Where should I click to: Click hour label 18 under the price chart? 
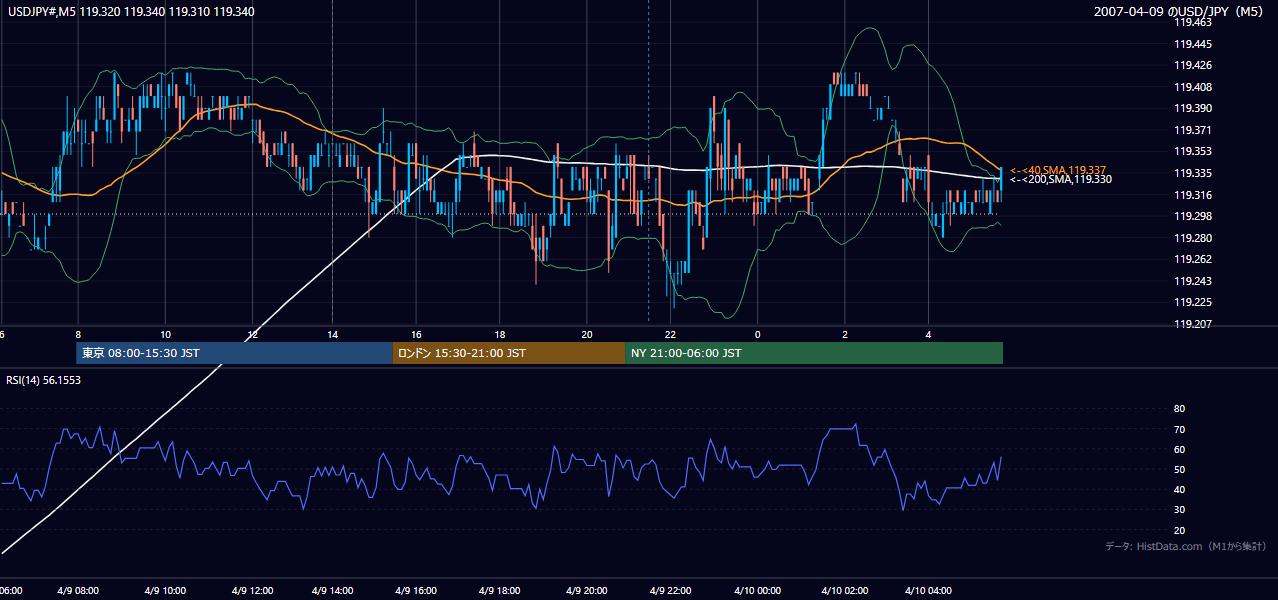pyautogui.click(x=500, y=335)
